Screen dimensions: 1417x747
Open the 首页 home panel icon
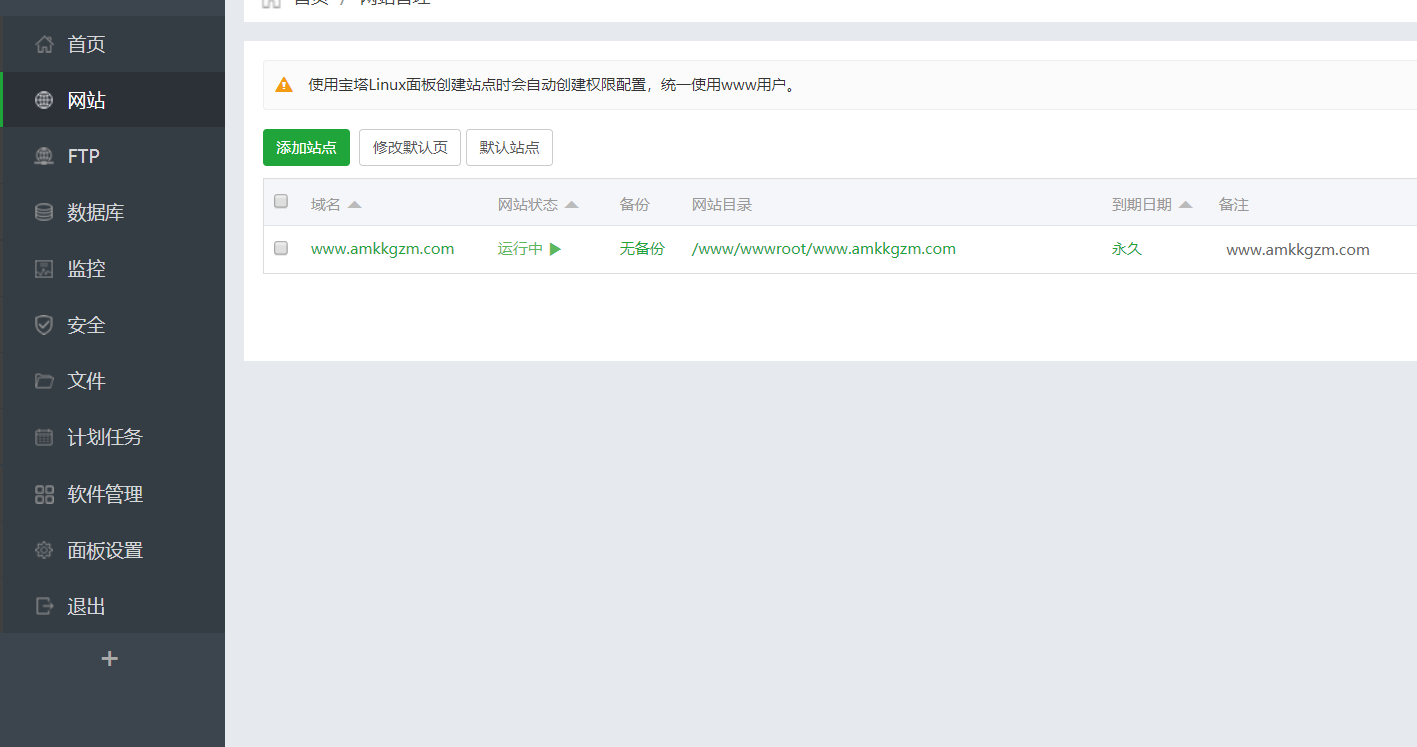[x=43, y=43]
